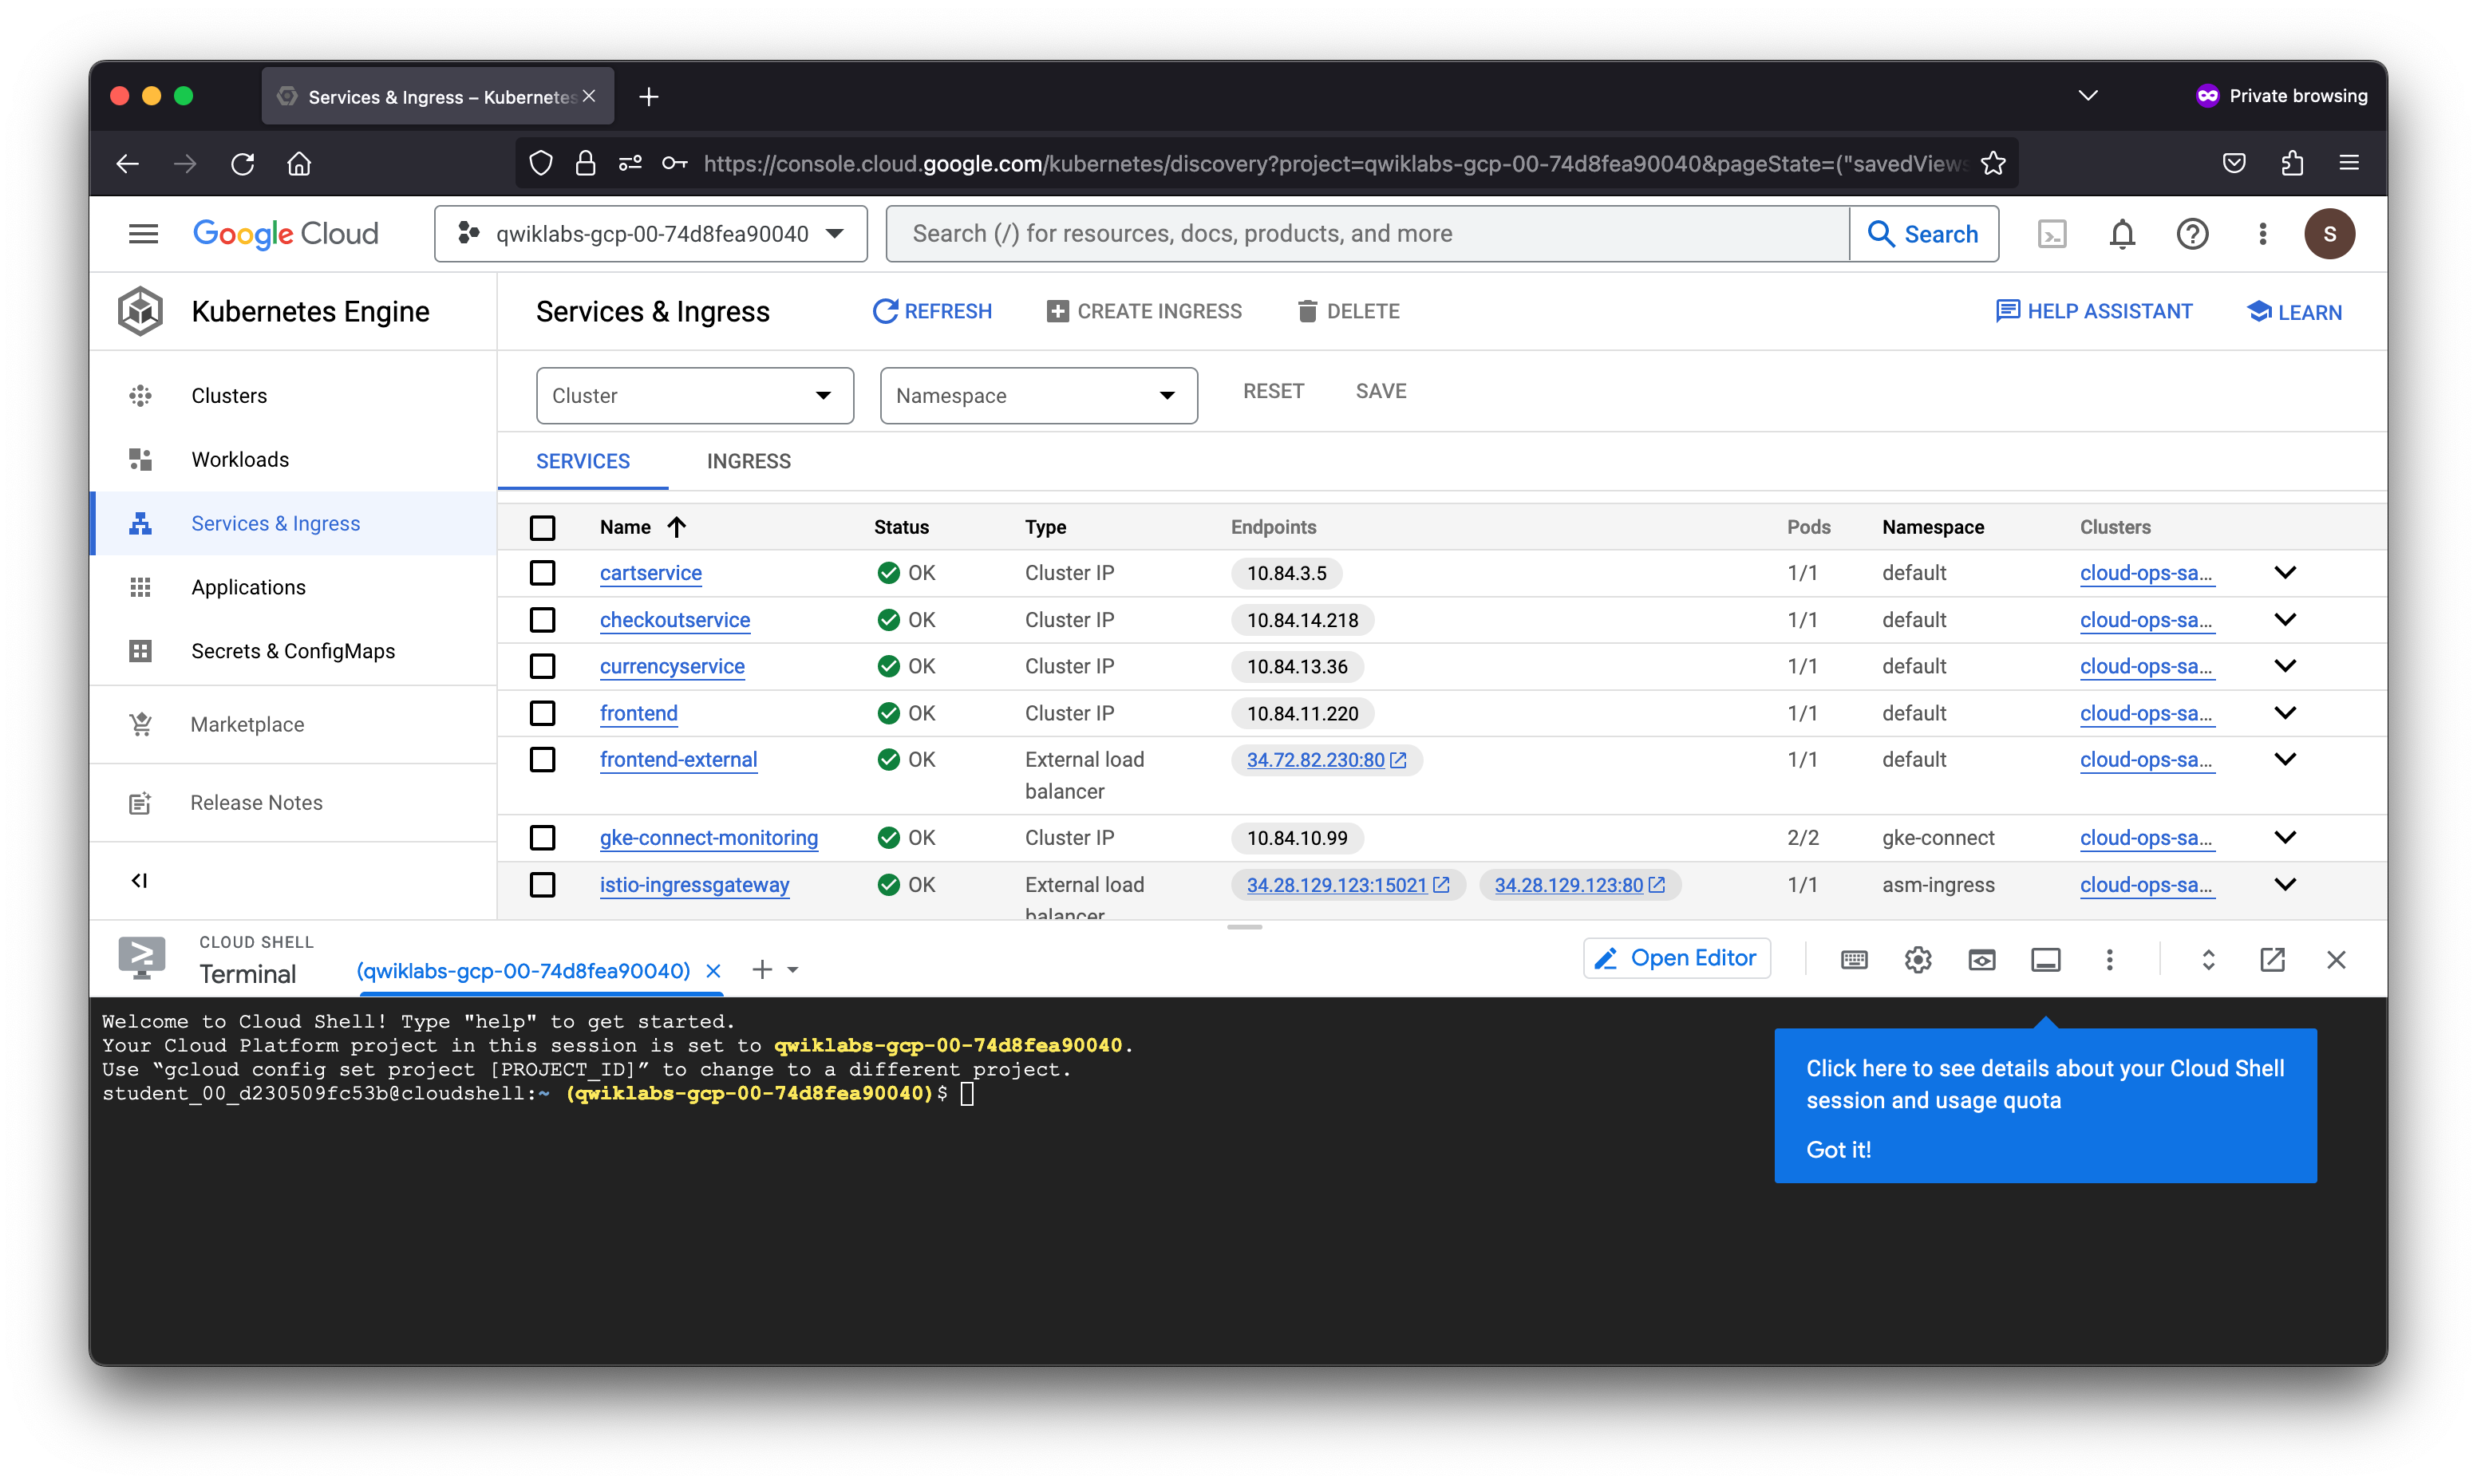The image size is (2477, 1484).
Task: Open Cloud Shell more options menu
Action: [x=2109, y=960]
